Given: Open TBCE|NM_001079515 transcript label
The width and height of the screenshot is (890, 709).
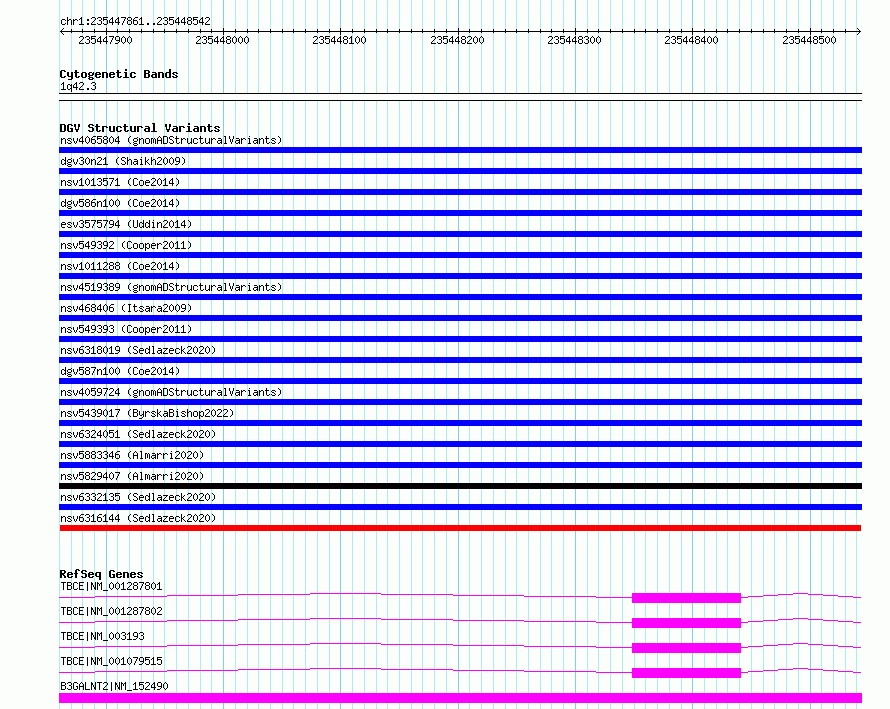Looking at the screenshot, I should 111,661.
